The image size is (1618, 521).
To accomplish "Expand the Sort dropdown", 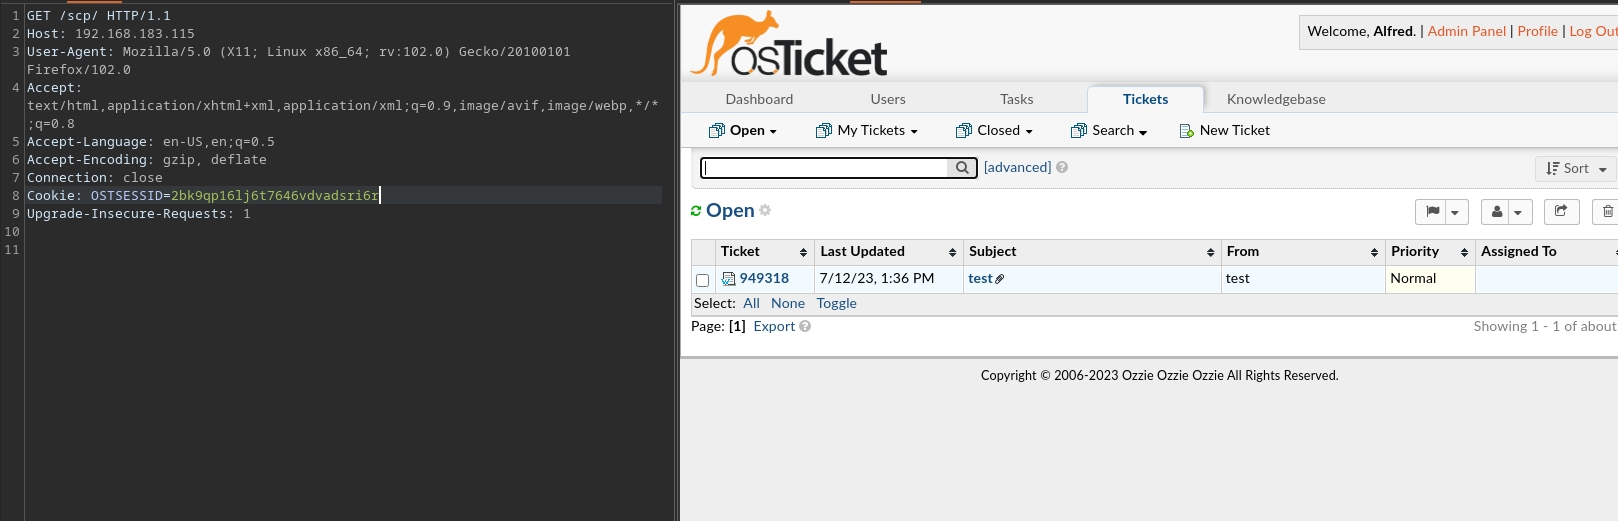I will (1575, 169).
